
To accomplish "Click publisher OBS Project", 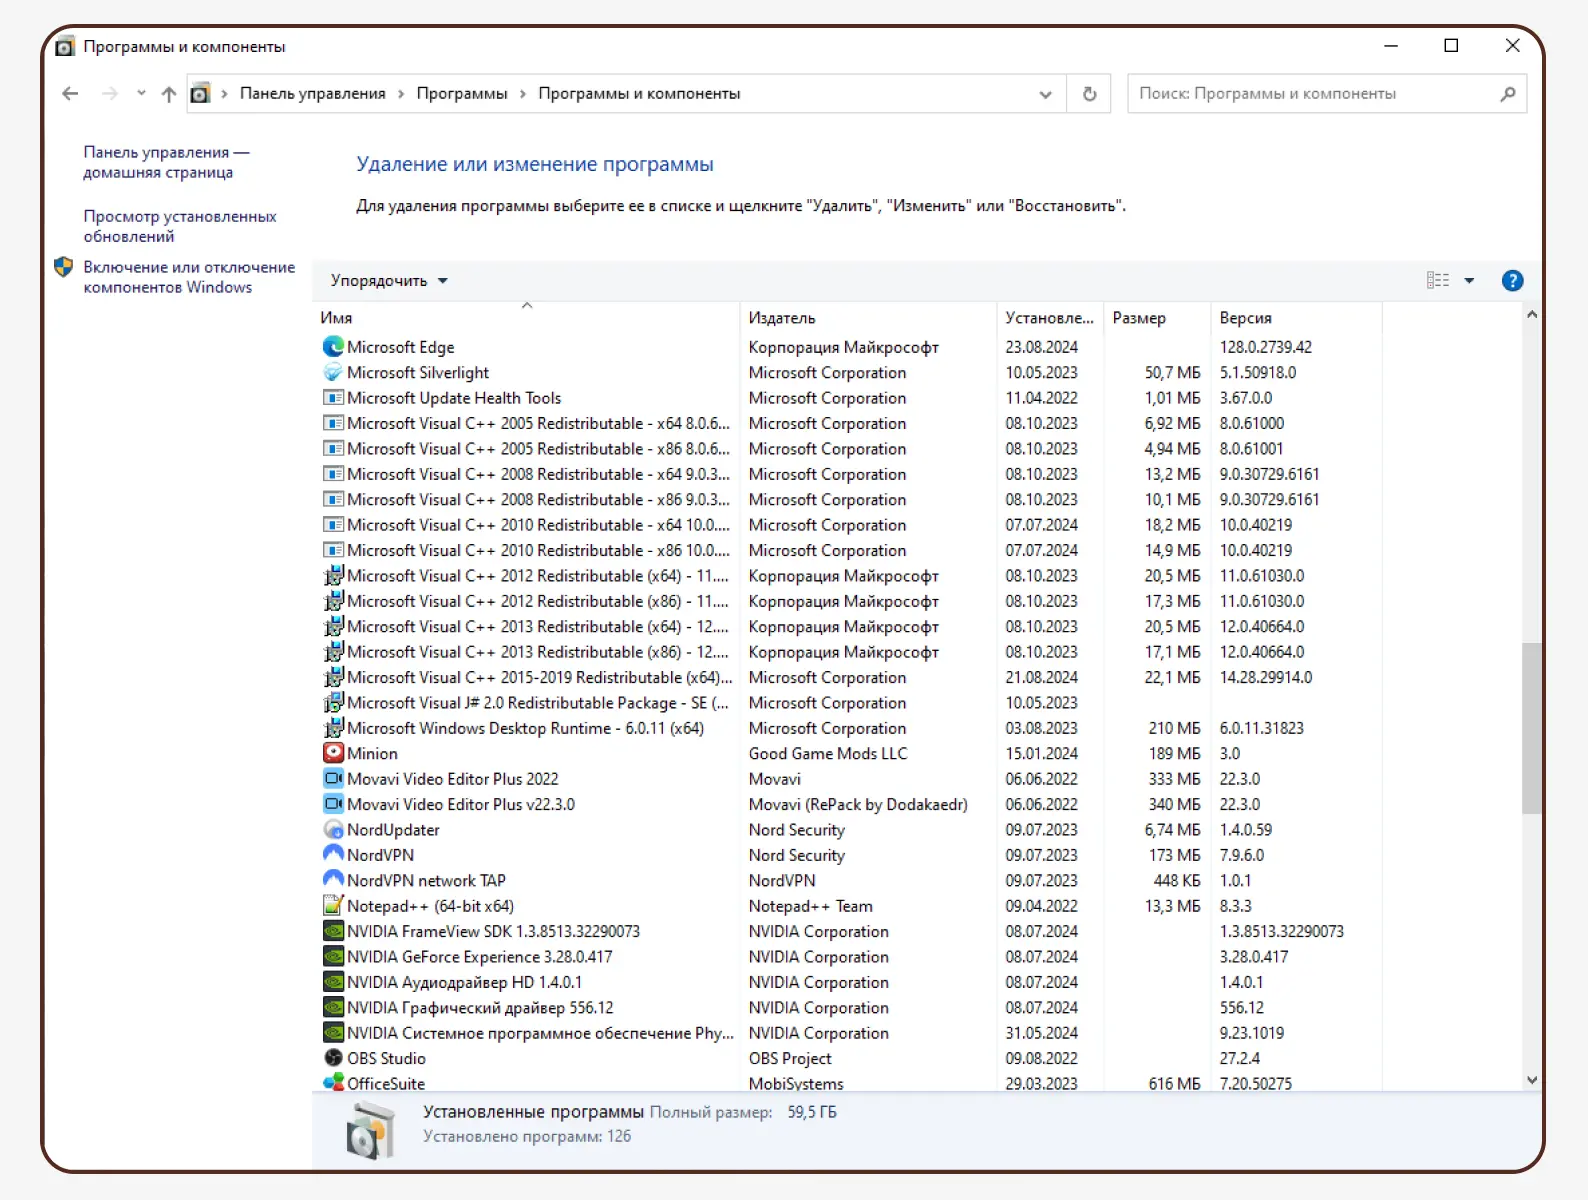I will click(790, 1058).
